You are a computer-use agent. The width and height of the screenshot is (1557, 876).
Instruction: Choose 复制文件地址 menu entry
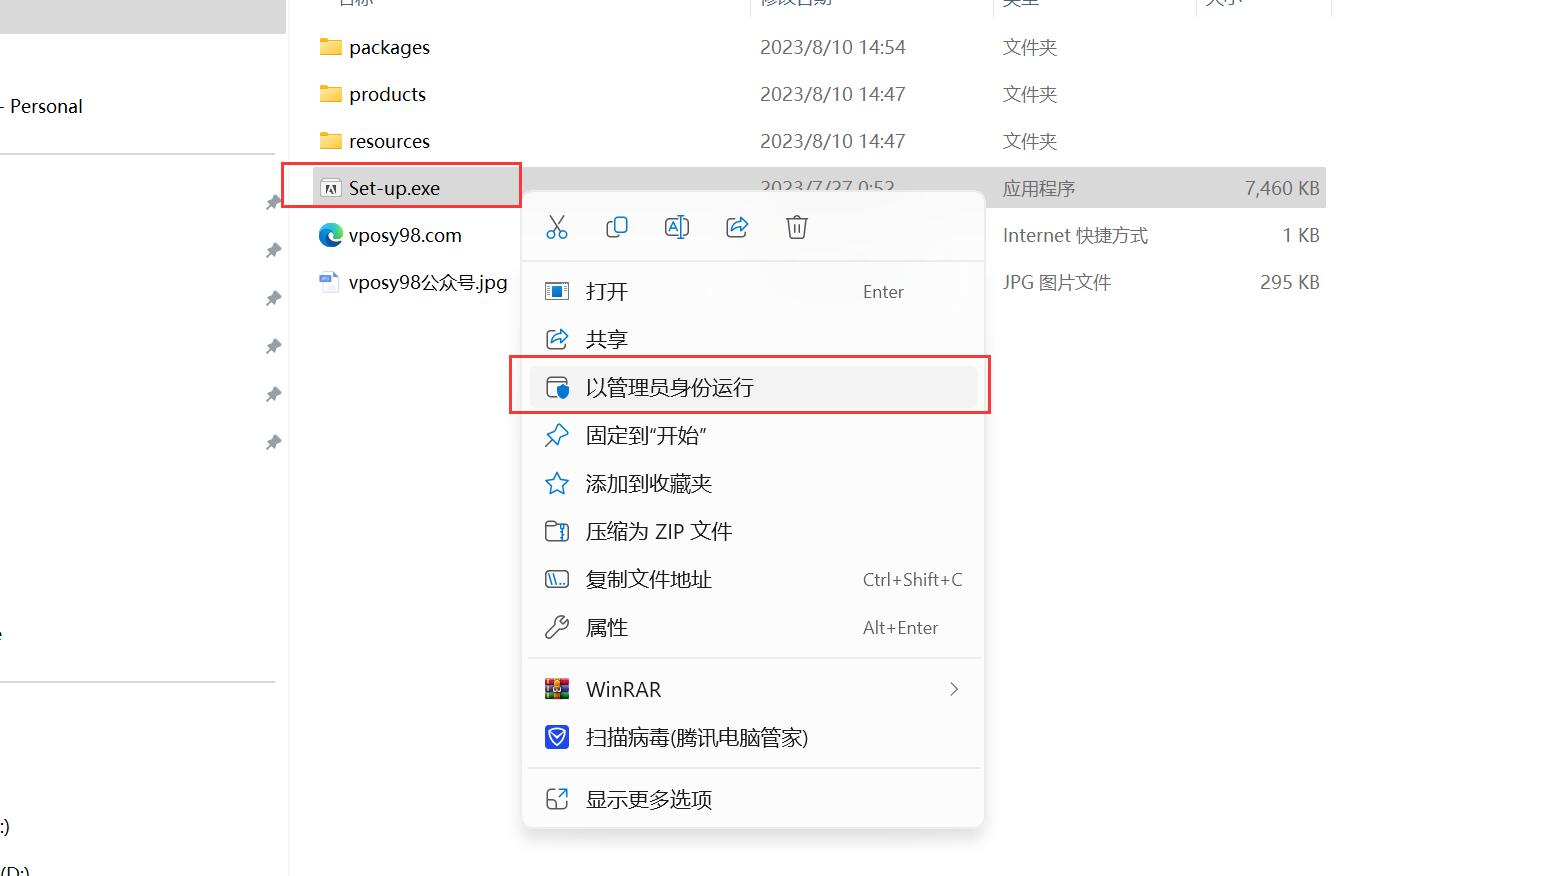[x=753, y=579]
